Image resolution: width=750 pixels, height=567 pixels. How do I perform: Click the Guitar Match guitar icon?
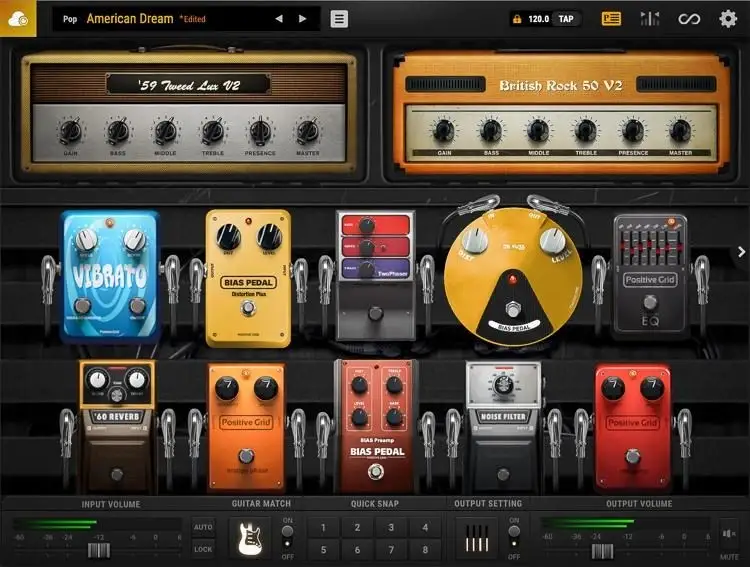(x=250, y=538)
